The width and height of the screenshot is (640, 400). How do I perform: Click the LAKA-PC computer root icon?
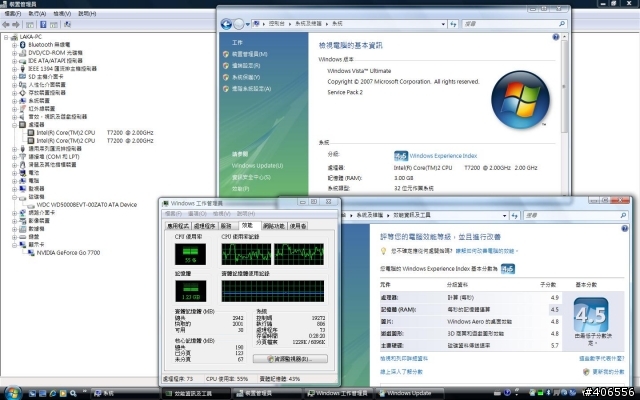14,37
